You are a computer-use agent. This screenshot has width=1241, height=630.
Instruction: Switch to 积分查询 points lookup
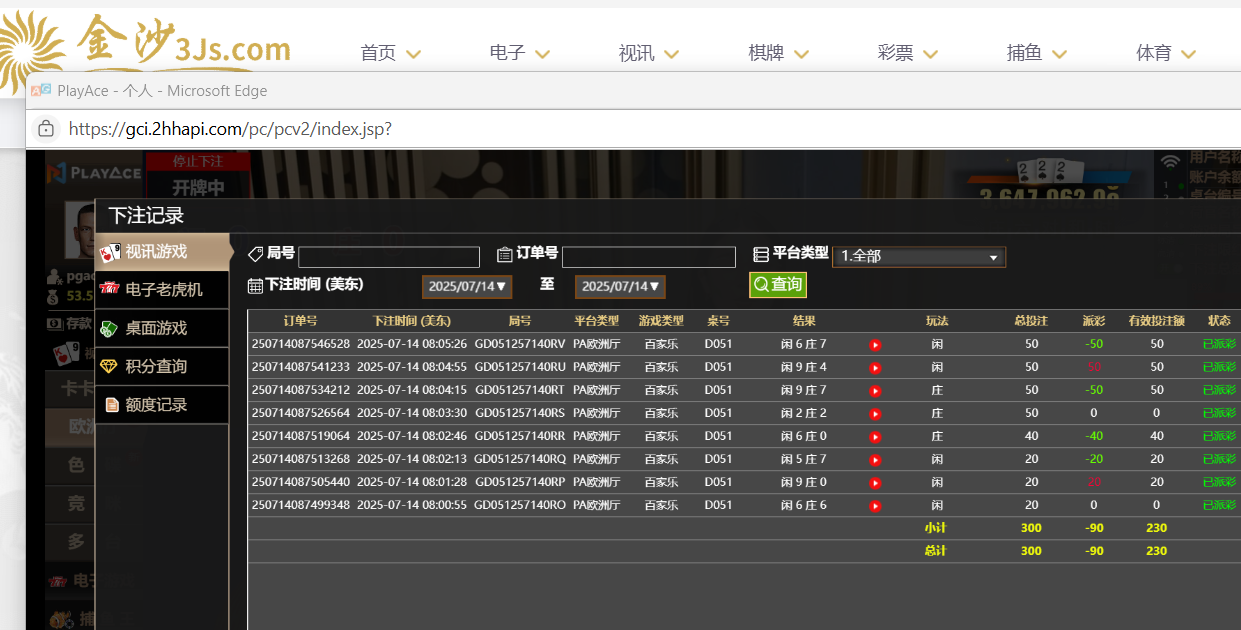155,366
